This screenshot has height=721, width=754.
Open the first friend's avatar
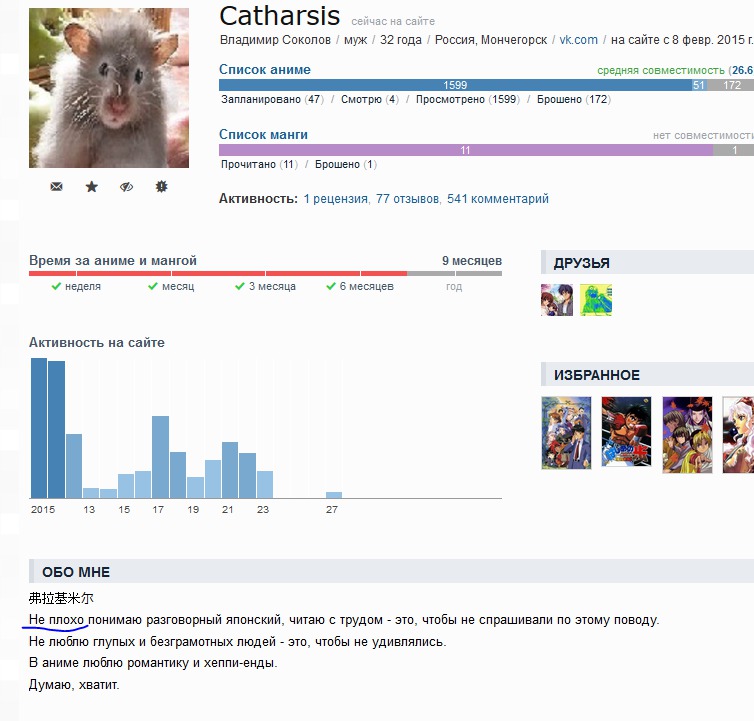tap(557, 300)
